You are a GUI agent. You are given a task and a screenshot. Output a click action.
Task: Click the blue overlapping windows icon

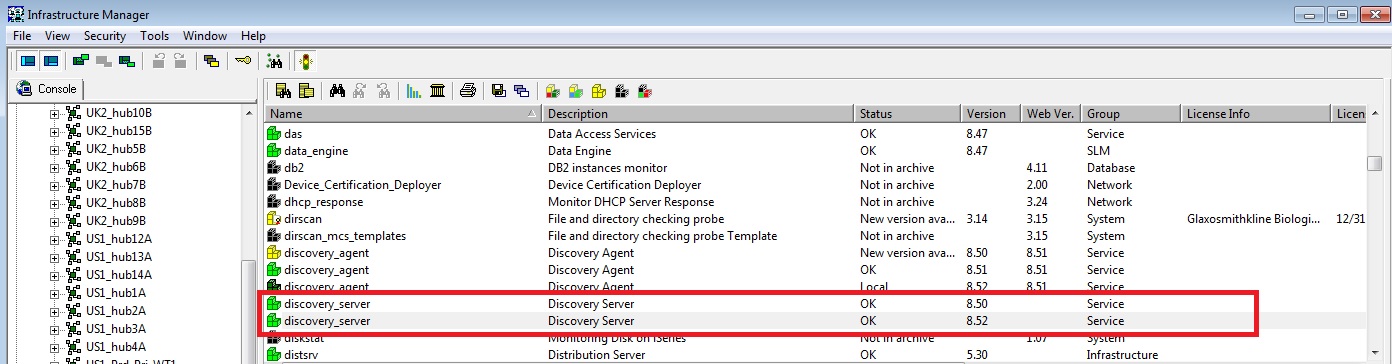point(521,90)
